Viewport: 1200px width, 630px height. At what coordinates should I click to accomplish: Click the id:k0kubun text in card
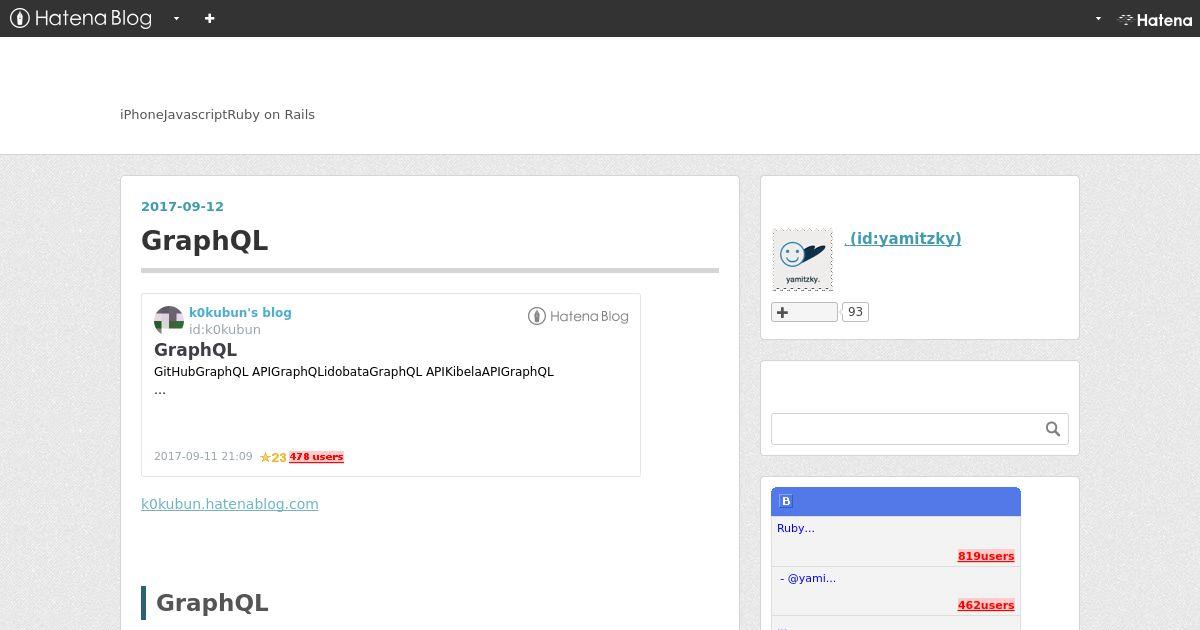tap(225, 329)
